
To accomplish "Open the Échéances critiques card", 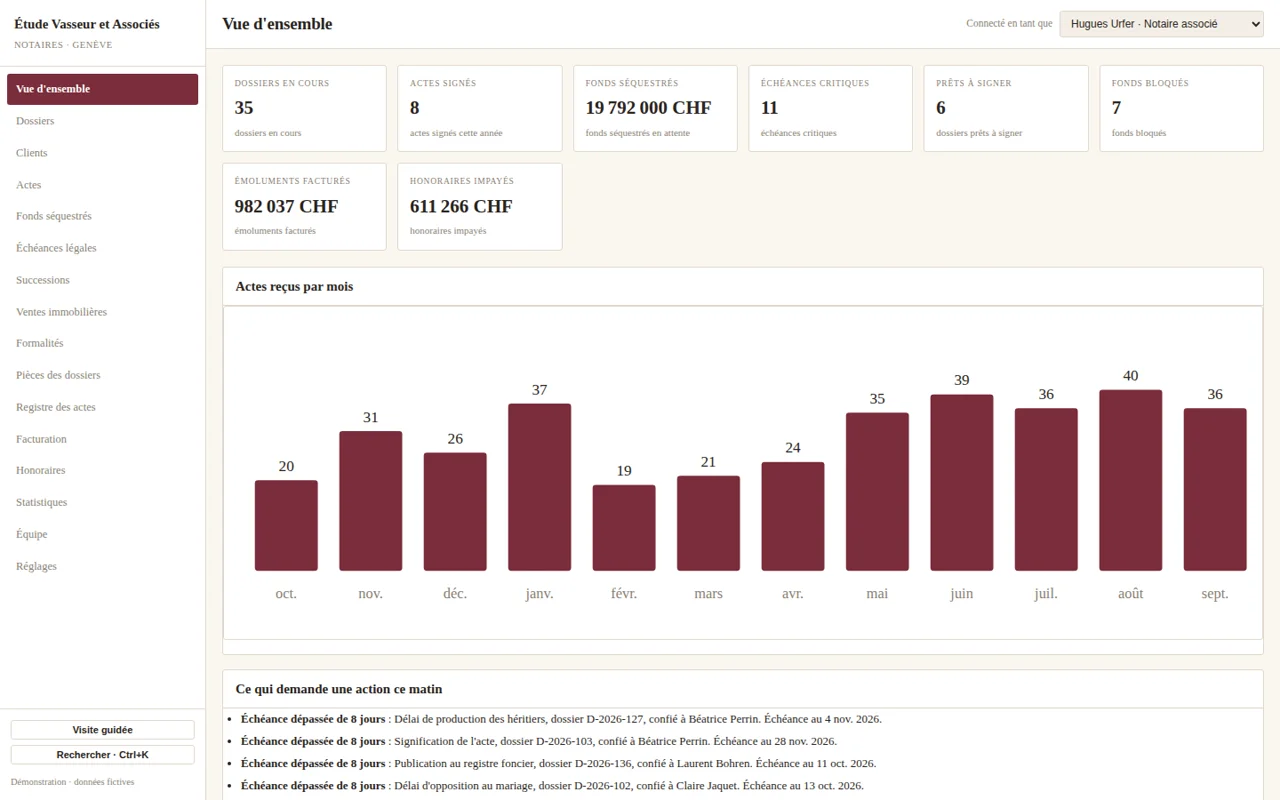I will (830, 109).
